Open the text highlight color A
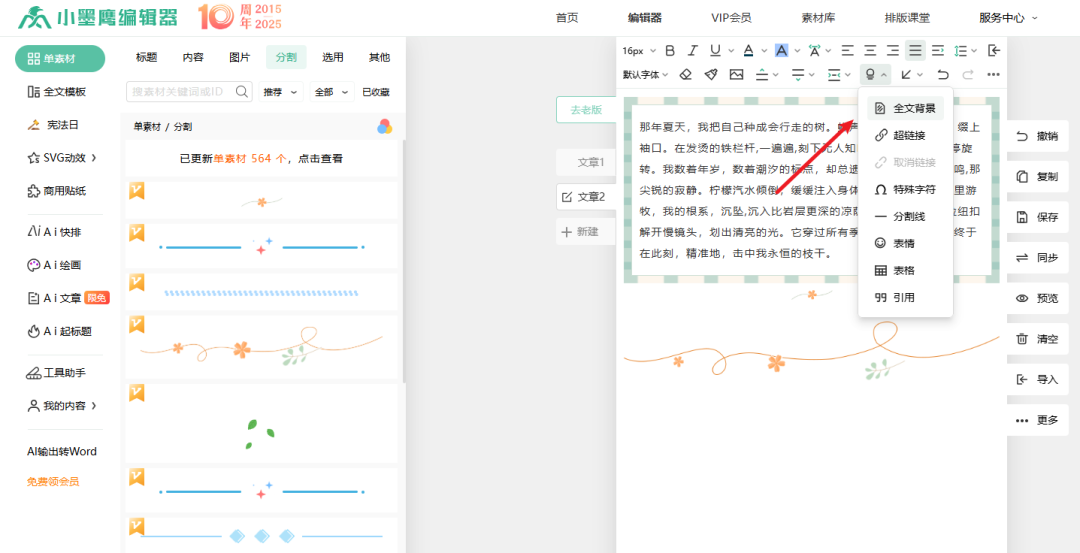 781,50
